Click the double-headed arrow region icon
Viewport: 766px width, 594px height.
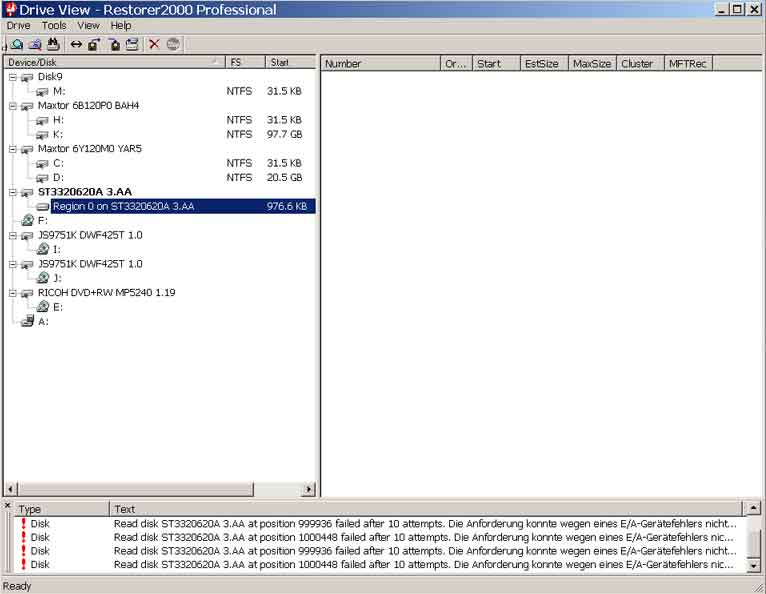[x=76, y=45]
